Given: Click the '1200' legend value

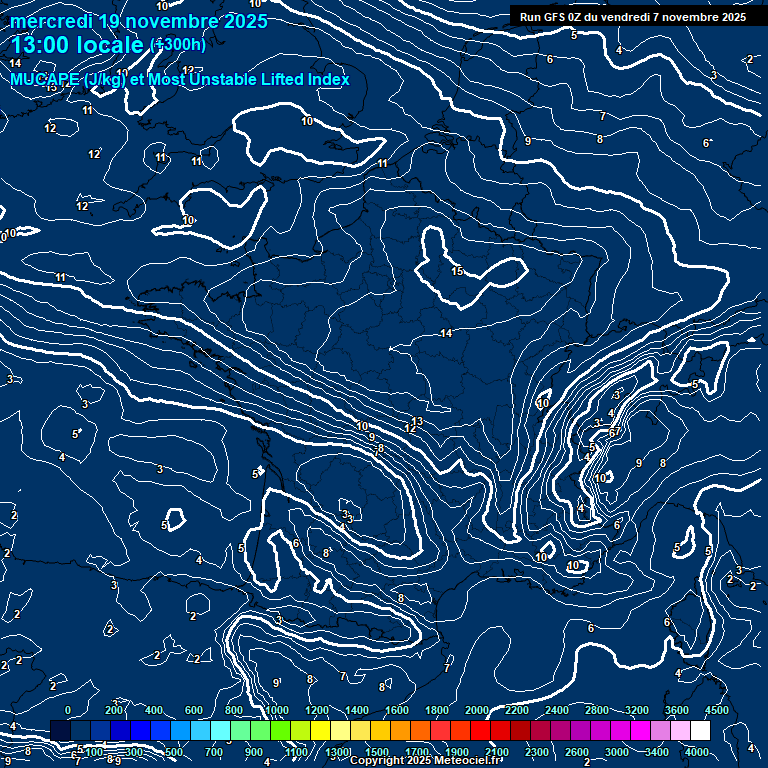Looking at the screenshot, I should [x=317, y=710].
